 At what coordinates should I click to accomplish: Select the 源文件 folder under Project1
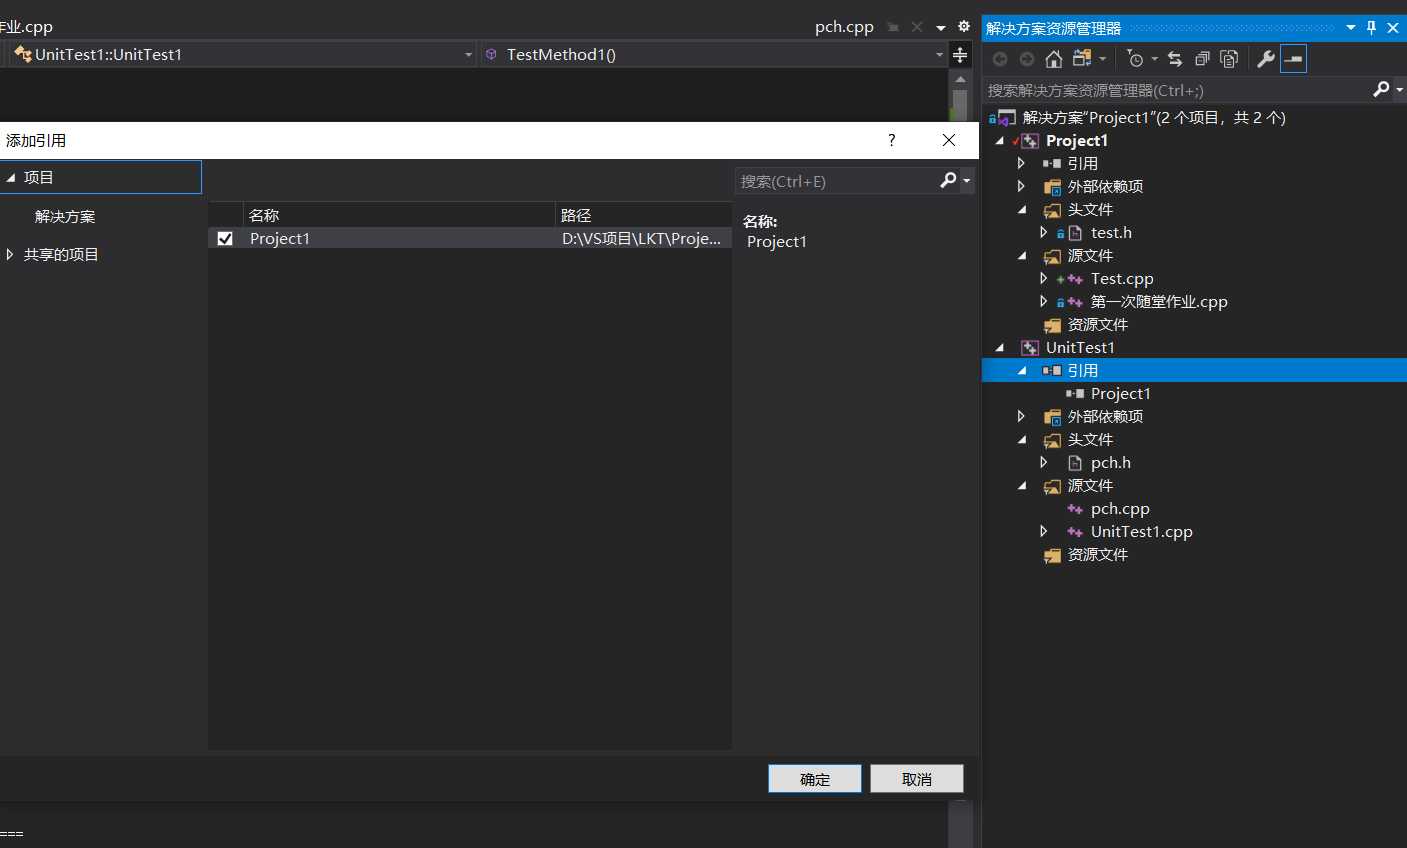pyautogui.click(x=1090, y=256)
